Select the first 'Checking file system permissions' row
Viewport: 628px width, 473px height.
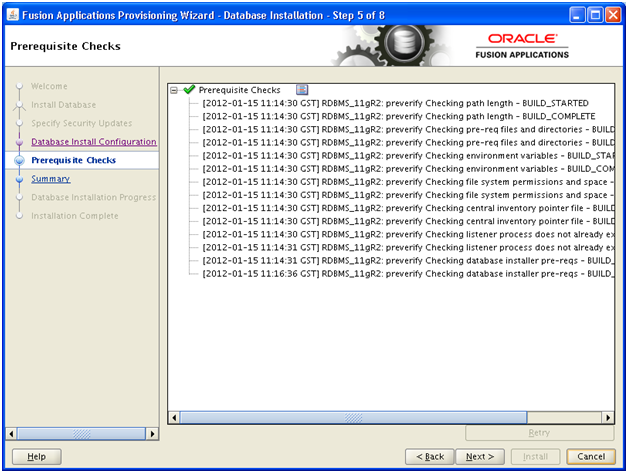pos(408,182)
